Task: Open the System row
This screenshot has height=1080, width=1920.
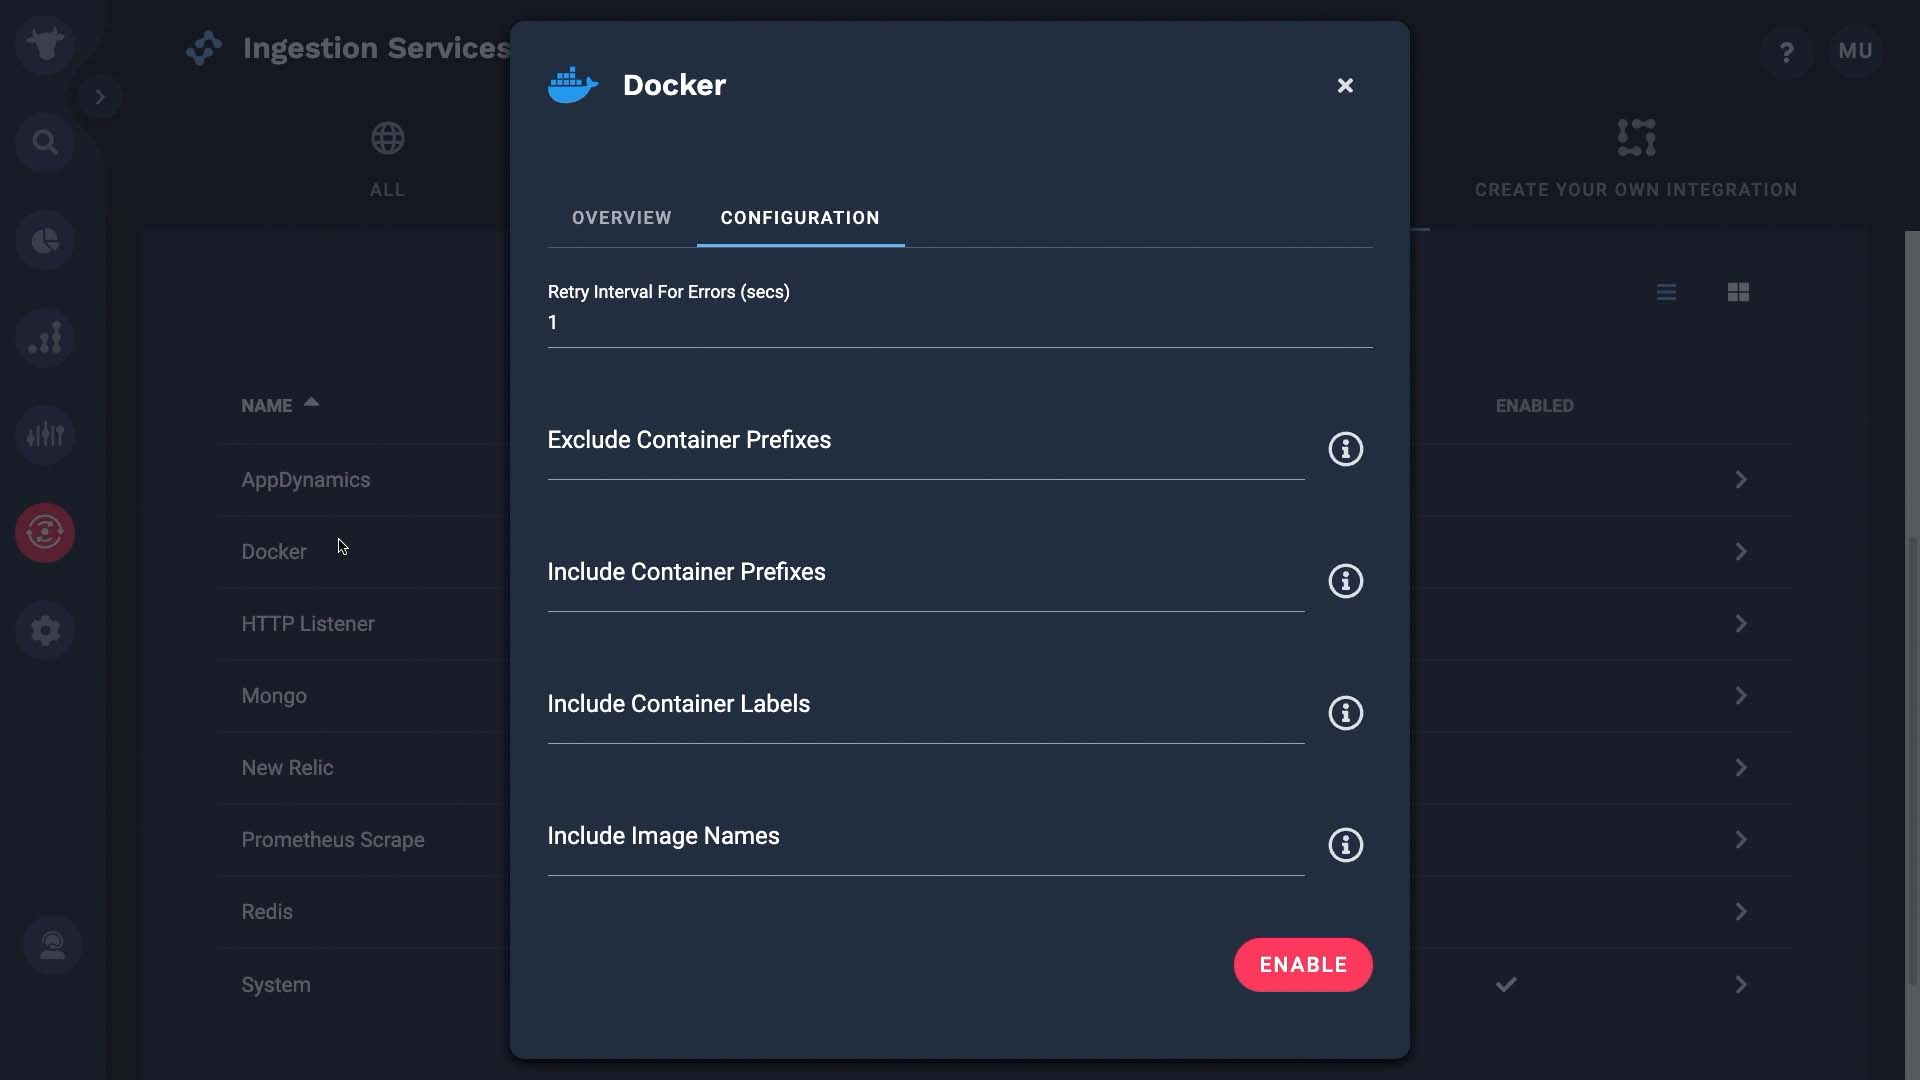Action: click(275, 985)
